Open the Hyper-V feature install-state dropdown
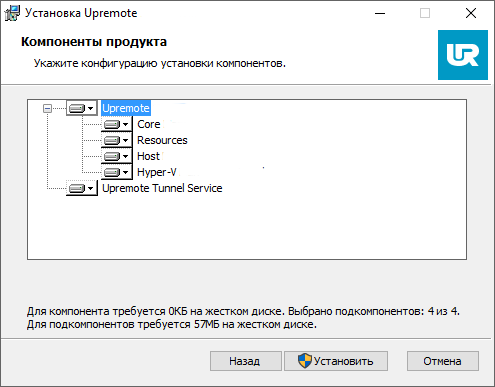Viewport: 495px width, 387px height. [117, 172]
